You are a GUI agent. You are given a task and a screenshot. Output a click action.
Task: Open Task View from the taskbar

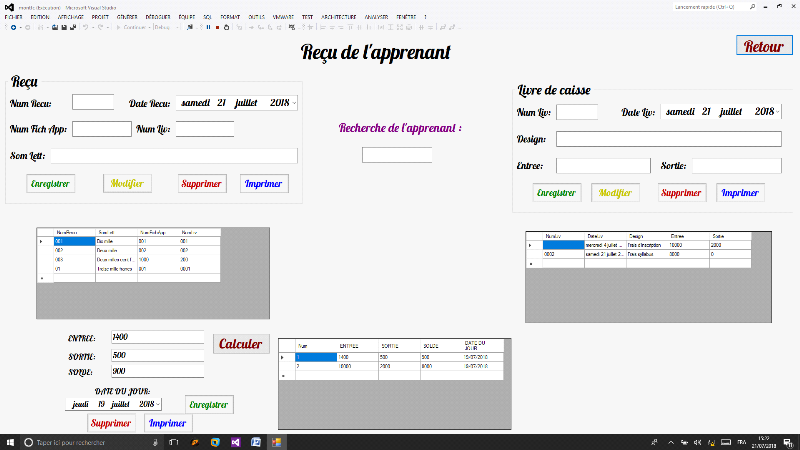point(174,442)
